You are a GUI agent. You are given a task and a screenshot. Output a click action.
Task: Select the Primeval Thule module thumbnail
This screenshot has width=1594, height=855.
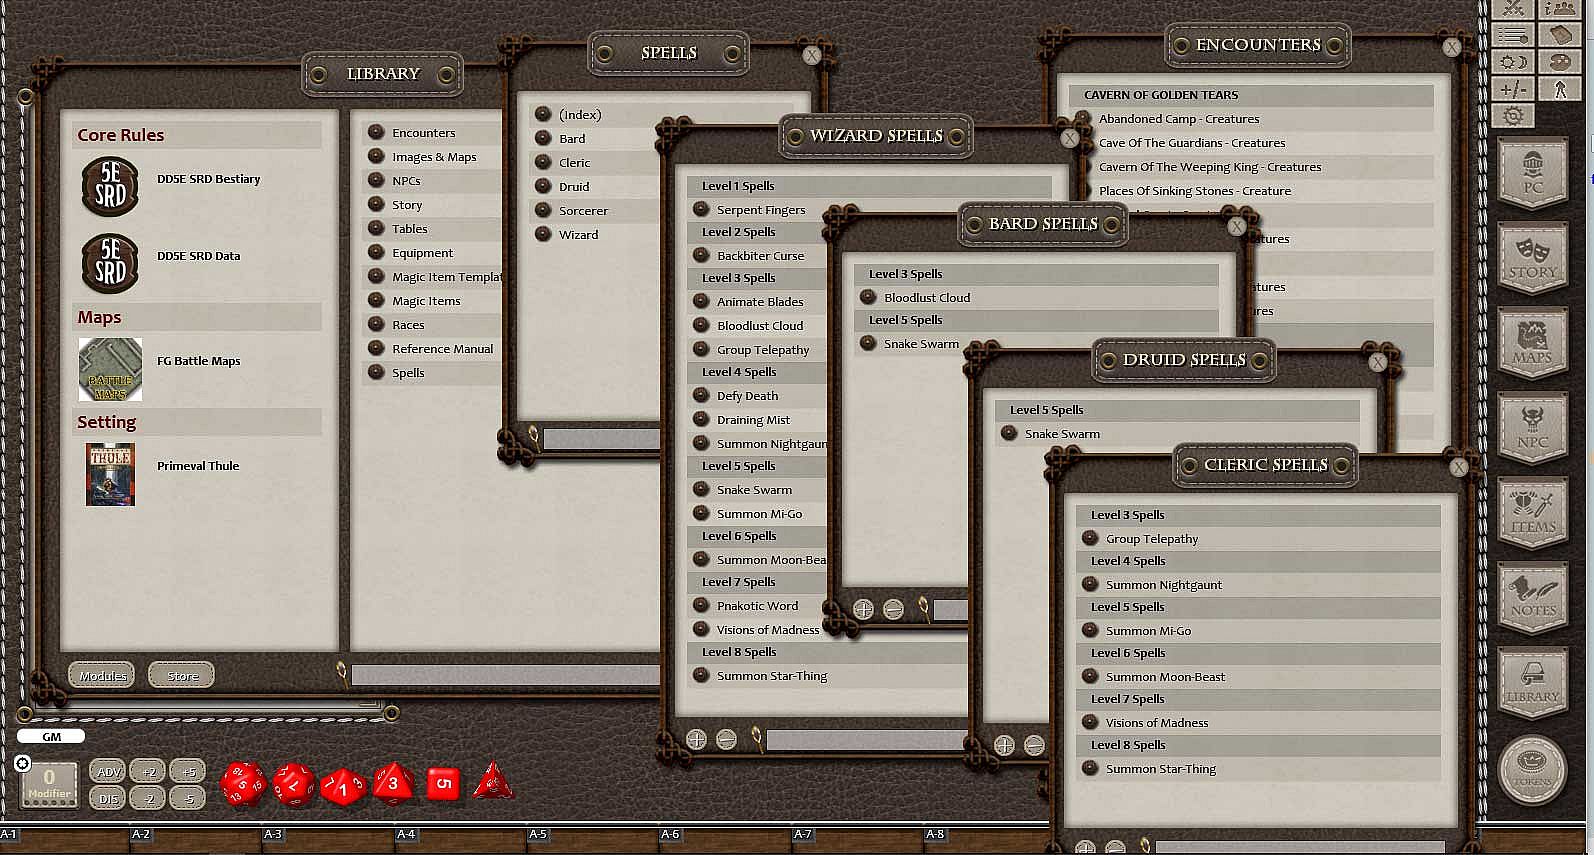coord(110,475)
